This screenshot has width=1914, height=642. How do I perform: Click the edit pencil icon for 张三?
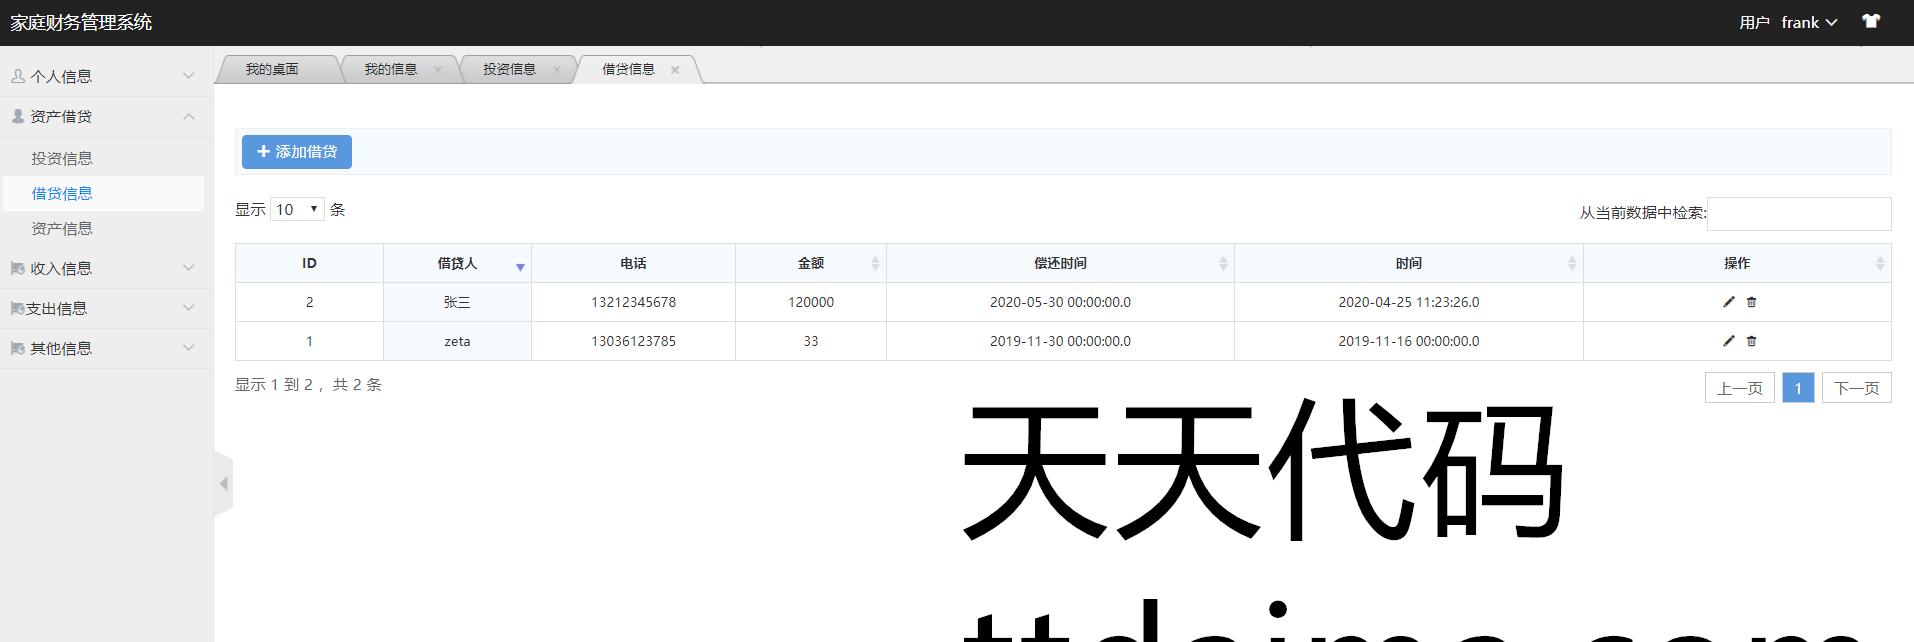[x=1728, y=302]
